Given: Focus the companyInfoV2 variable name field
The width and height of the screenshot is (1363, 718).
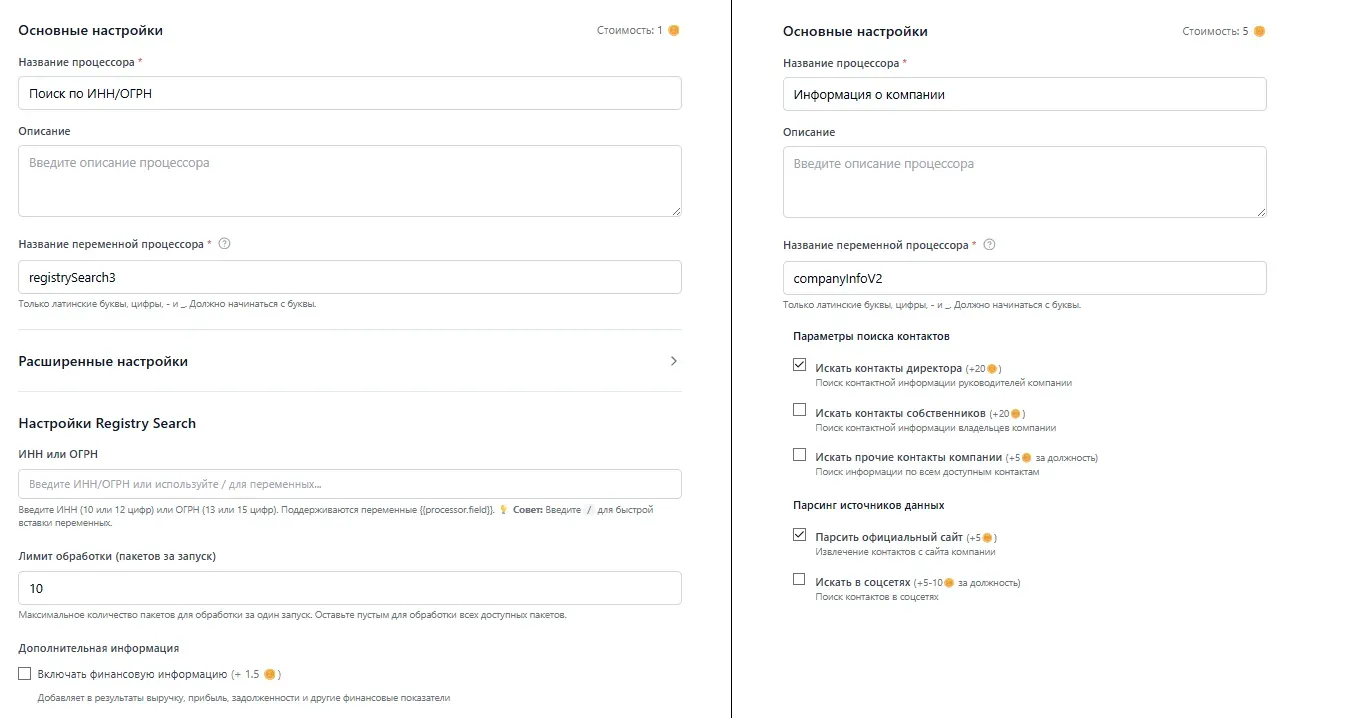Looking at the screenshot, I should [x=1024, y=278].
